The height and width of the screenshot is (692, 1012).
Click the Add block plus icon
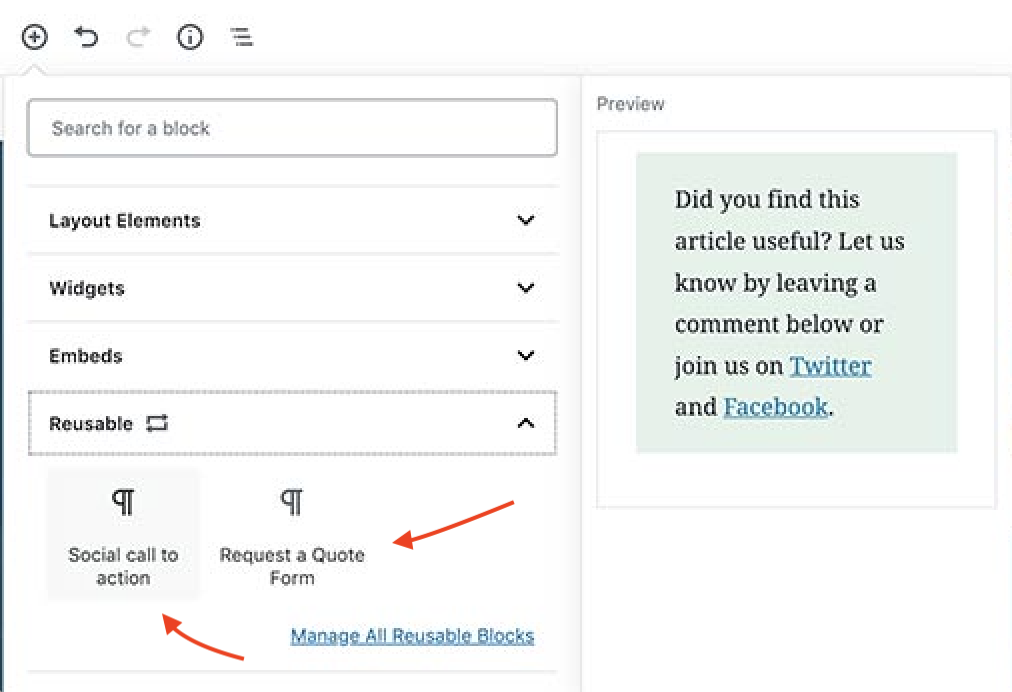click(34, 37)
